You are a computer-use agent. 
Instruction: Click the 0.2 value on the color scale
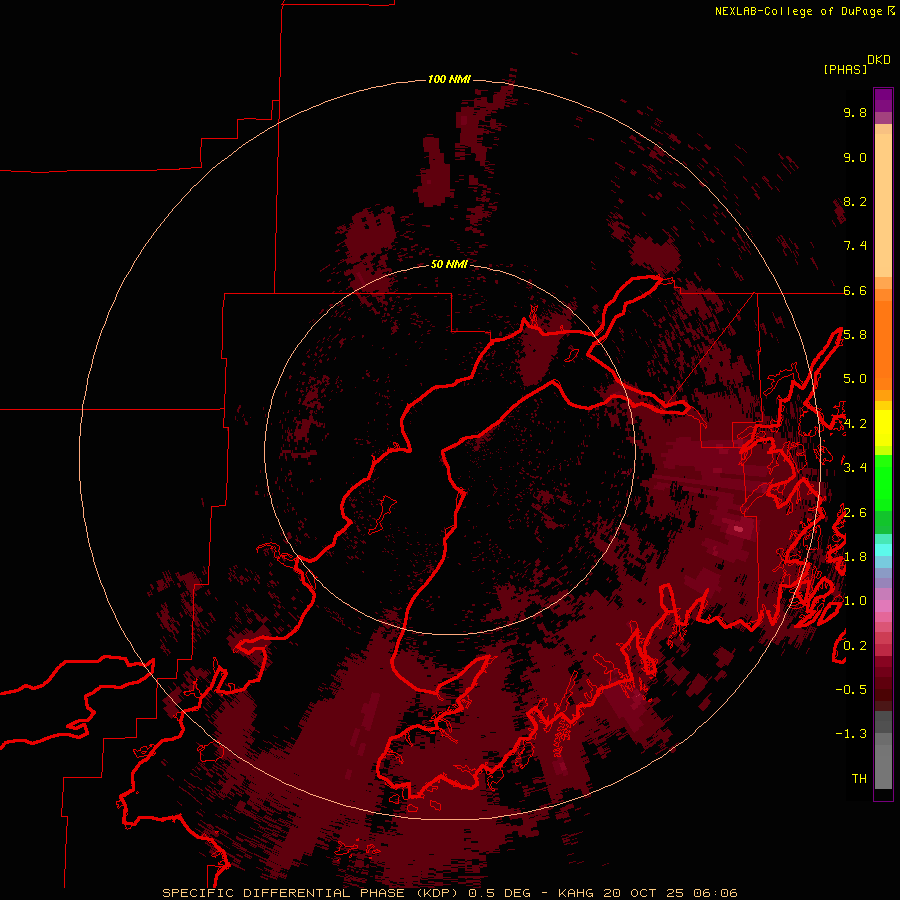click(855, 646)
